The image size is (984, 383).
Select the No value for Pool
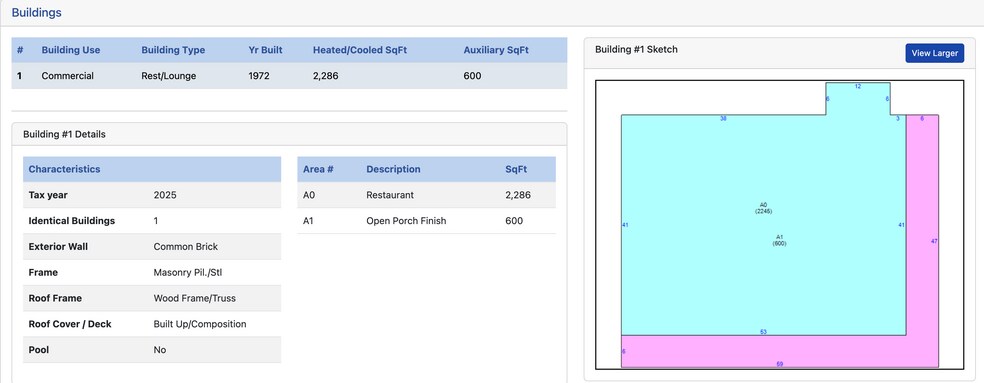point(160,350)
